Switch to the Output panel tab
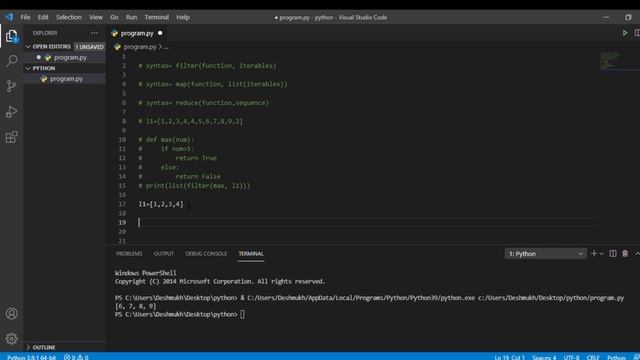640x360 pixels. (164, 254)
